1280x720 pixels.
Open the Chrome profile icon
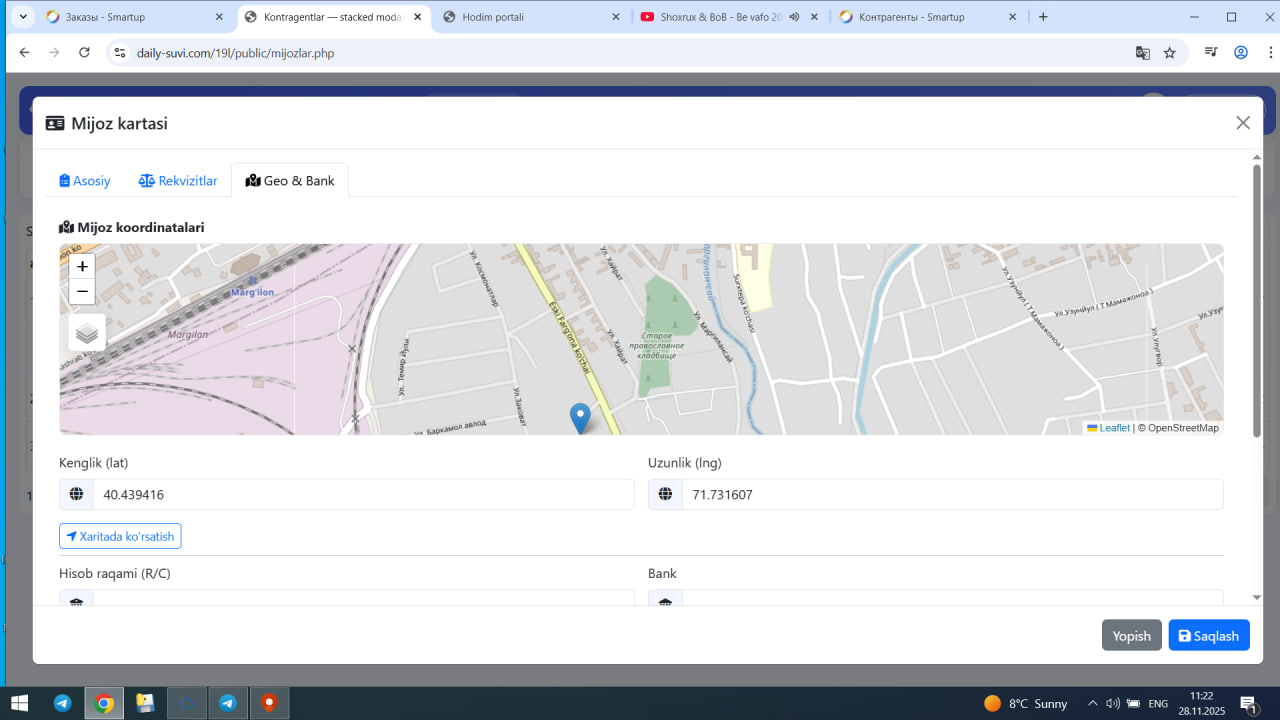point(1241,53)
